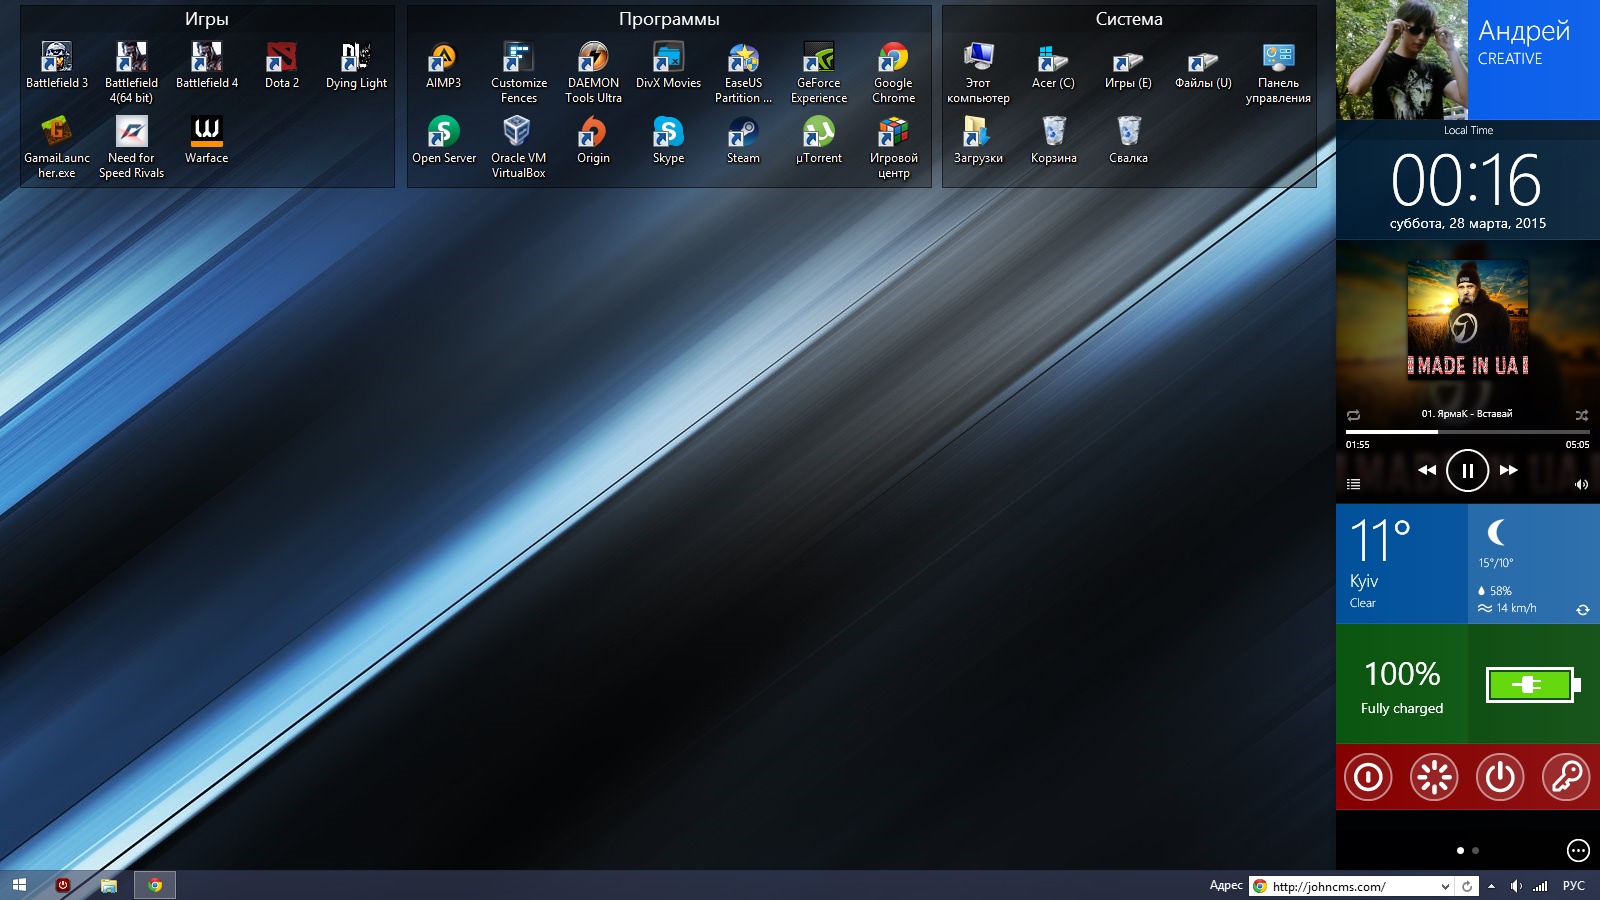The image size is (1600, 900).
Task: Expand the address bar dropdown arrow
Action: [x=1445, y=887]
